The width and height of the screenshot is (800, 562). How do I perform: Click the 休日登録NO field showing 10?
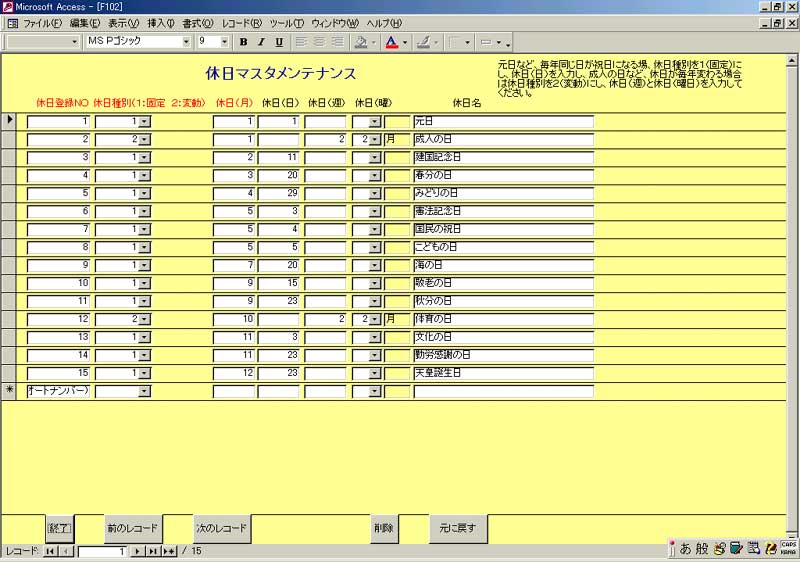coord(58,283)
